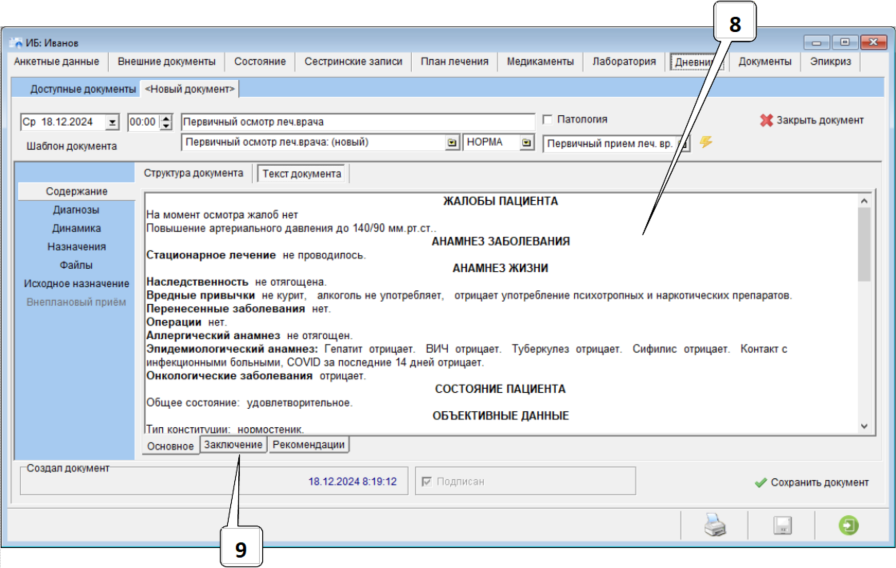Click the time spinner next to 00:00
Image resolution: width=896 pixels, height=568 pixels.
[166, 121]
